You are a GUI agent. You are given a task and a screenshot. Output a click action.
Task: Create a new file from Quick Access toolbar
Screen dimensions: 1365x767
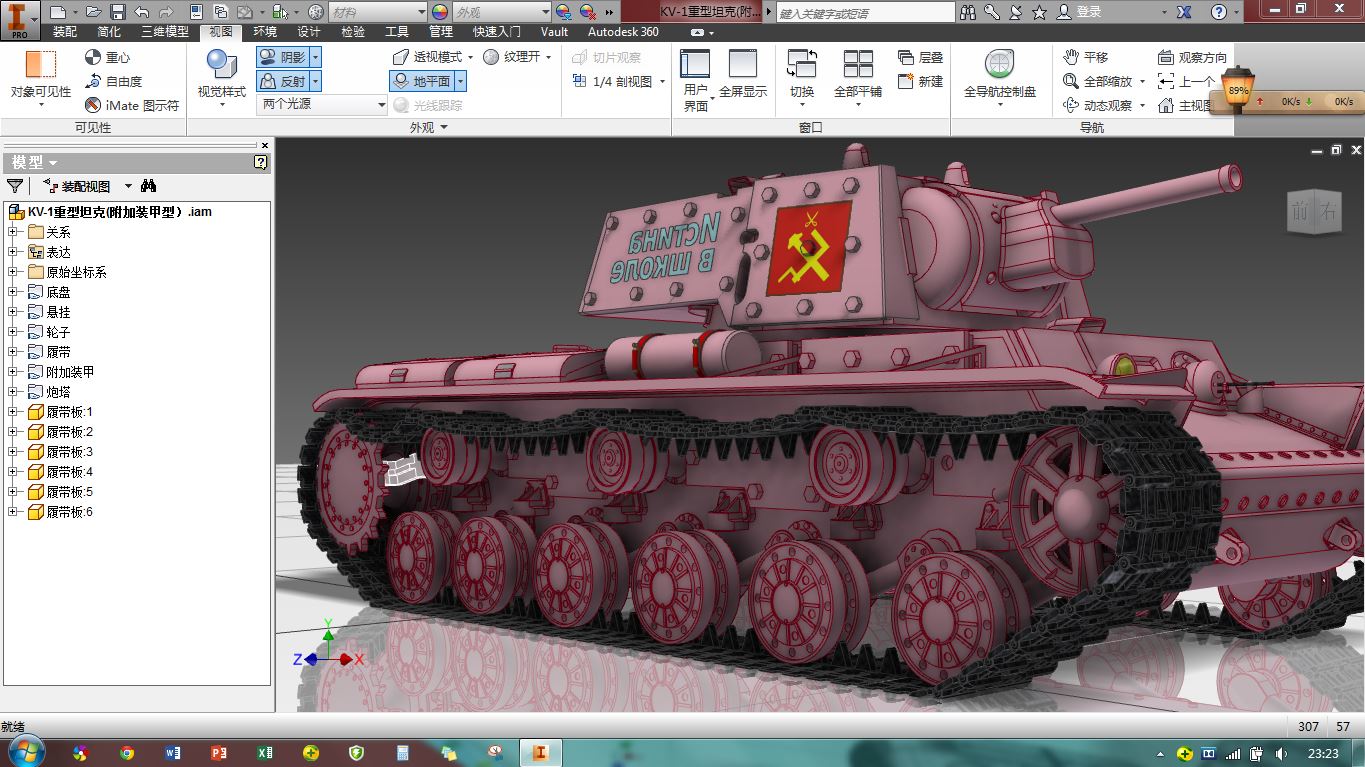click(57, 12)
